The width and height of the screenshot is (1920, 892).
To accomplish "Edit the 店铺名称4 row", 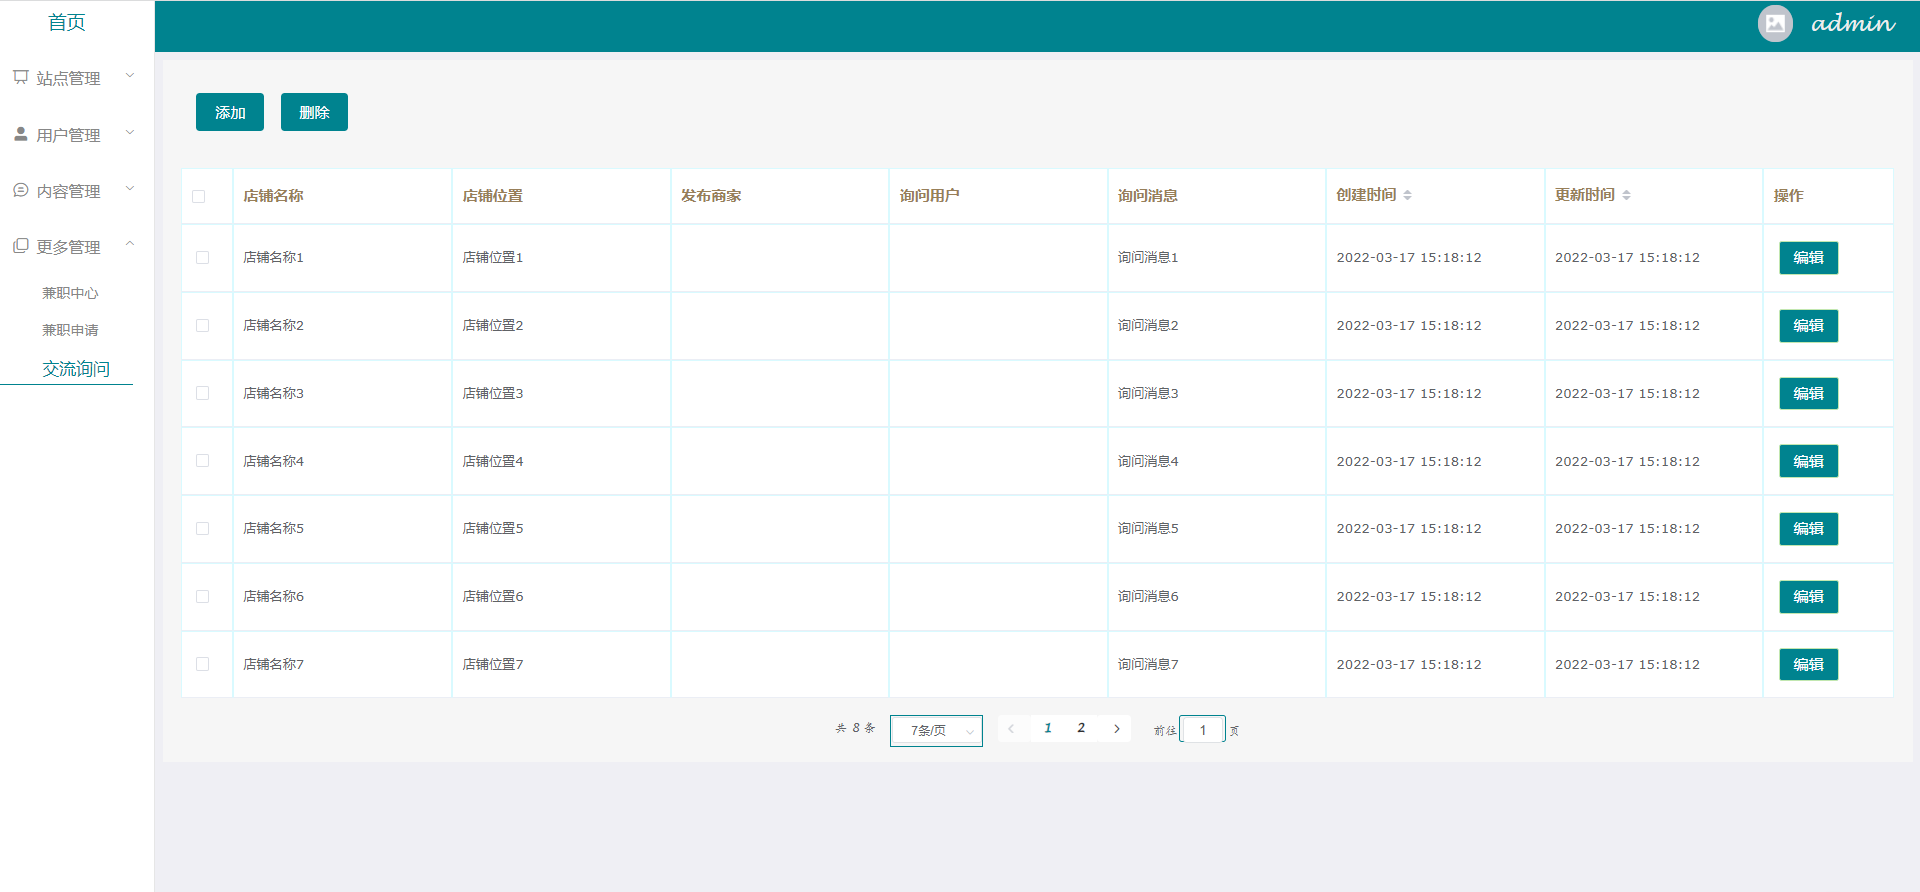I will (x=1808, y=461).
